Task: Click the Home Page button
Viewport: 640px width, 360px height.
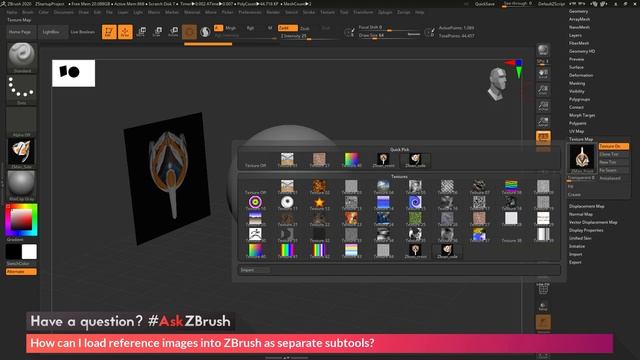Action: point(20,32)
